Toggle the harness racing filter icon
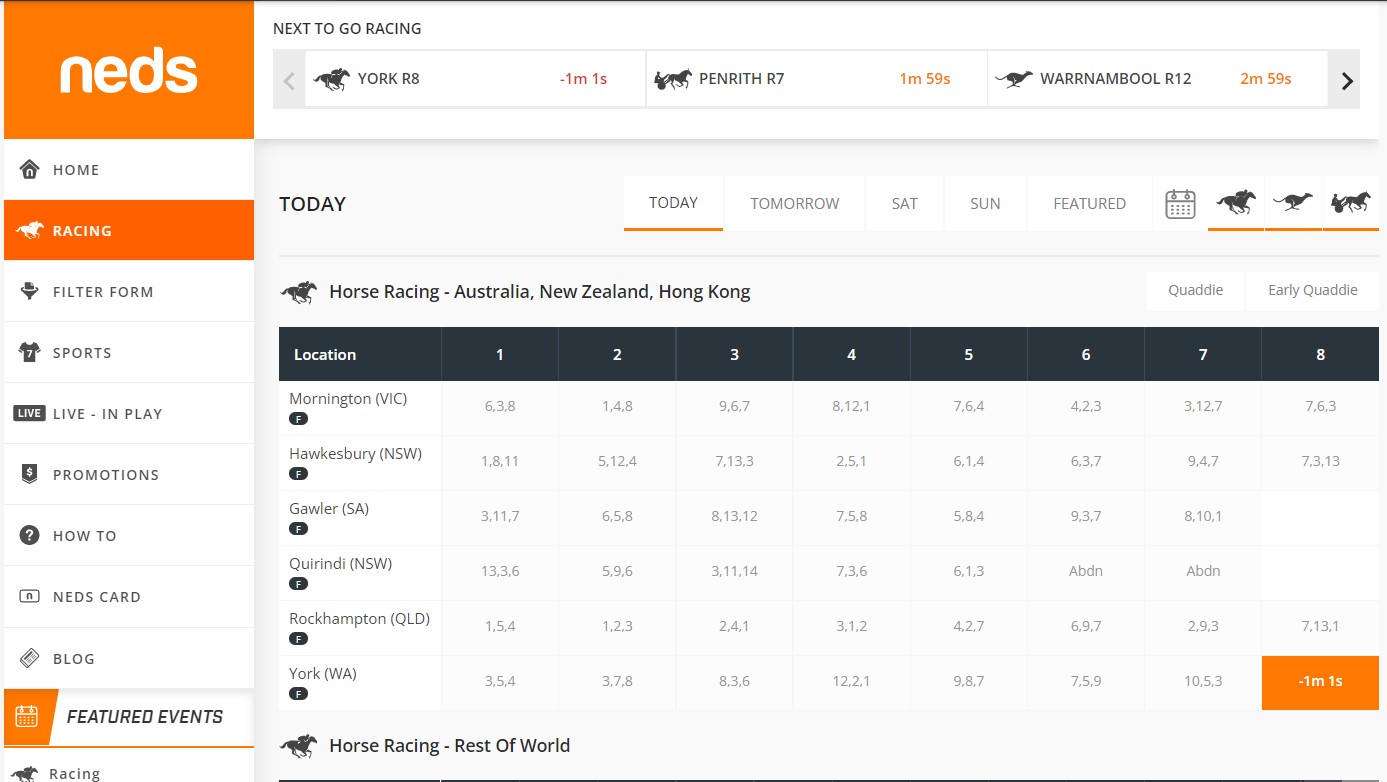This screenshot has width=1387, height=782. coord(1350,203)
